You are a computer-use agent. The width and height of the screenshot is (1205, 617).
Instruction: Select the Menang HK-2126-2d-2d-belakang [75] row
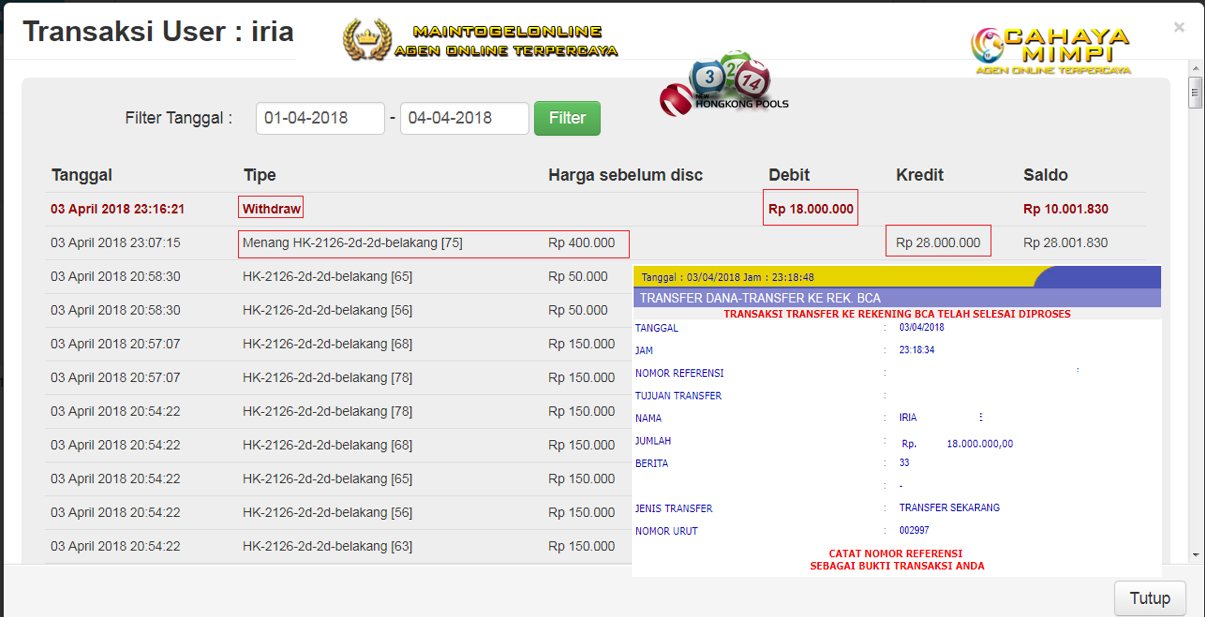[x=352, y=243]
